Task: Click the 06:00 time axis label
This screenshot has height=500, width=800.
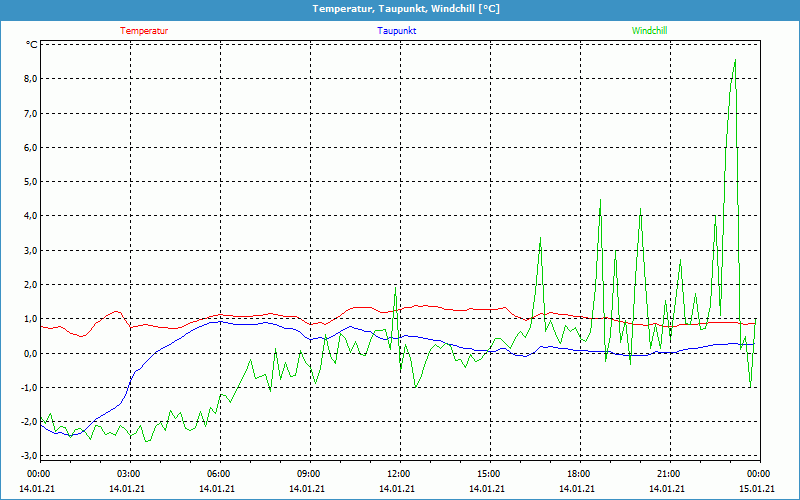Action: point(218,474)
